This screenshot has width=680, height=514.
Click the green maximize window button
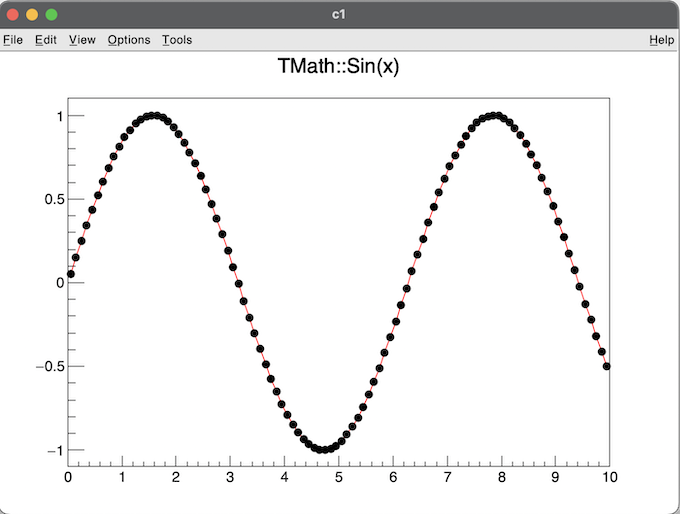(51, 15)
